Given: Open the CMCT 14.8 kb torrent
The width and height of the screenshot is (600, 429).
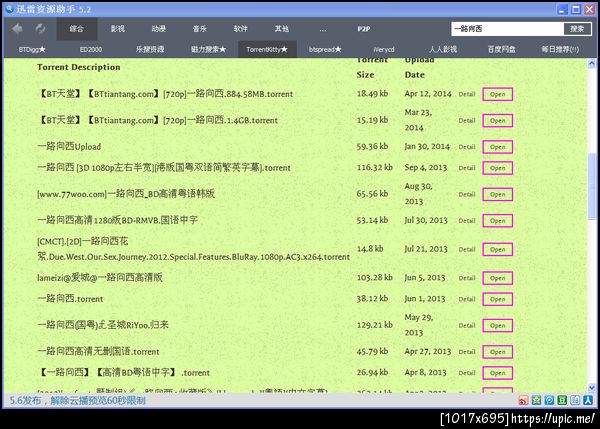Looking at the screenshot, I should 497,250.
